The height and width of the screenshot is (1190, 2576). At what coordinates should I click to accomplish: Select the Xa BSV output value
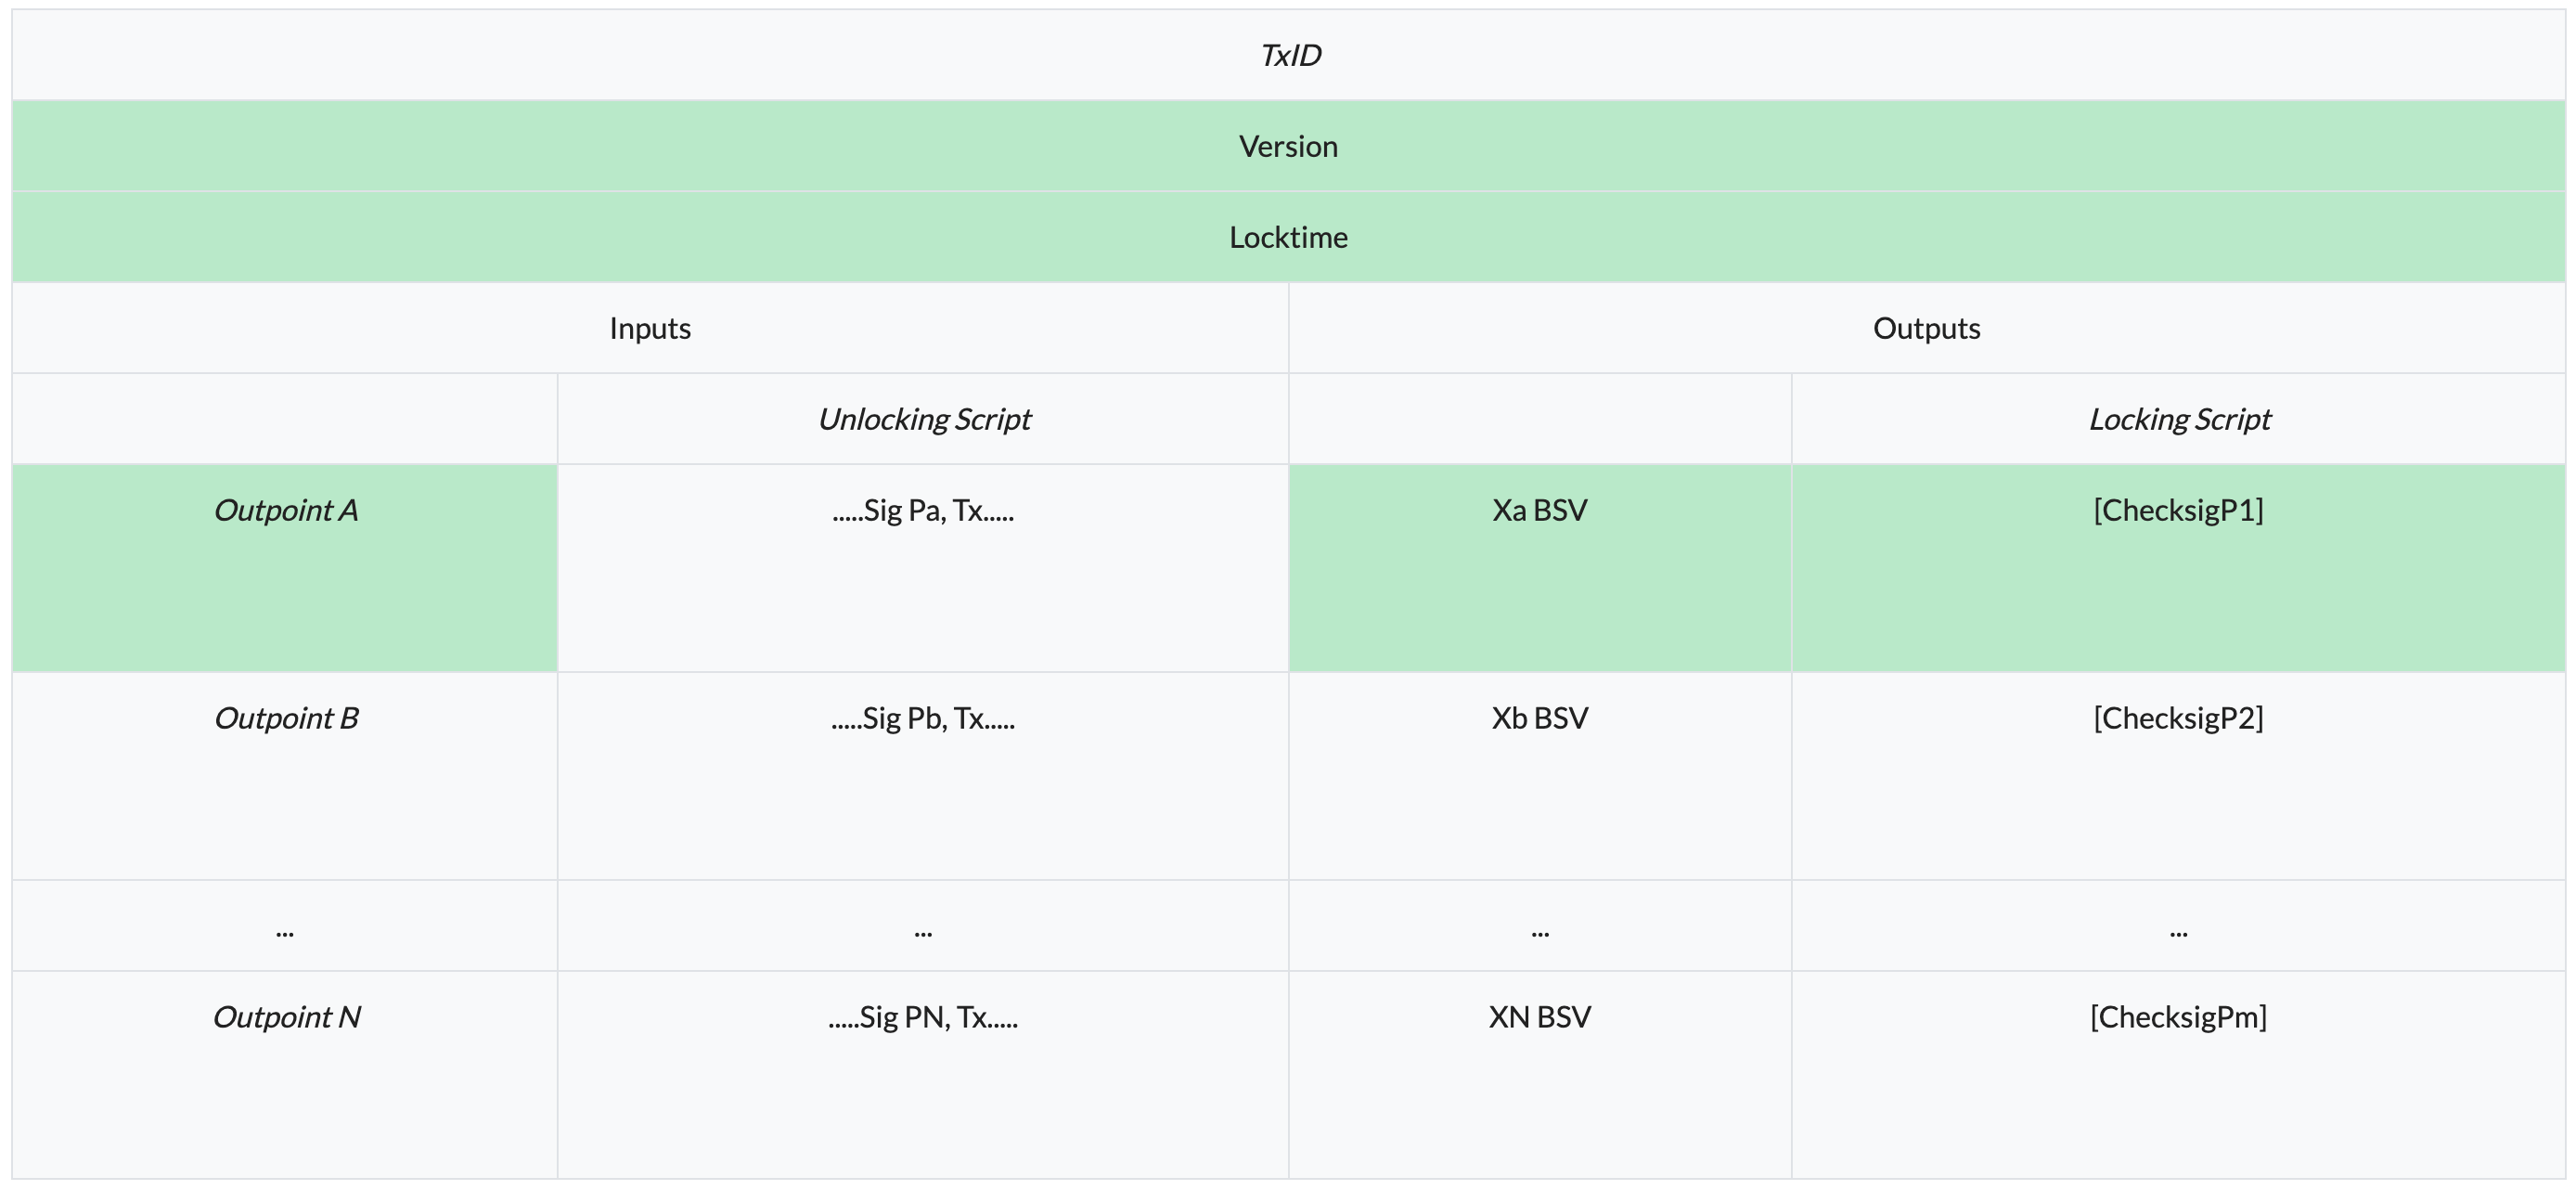click(1539, 511)
